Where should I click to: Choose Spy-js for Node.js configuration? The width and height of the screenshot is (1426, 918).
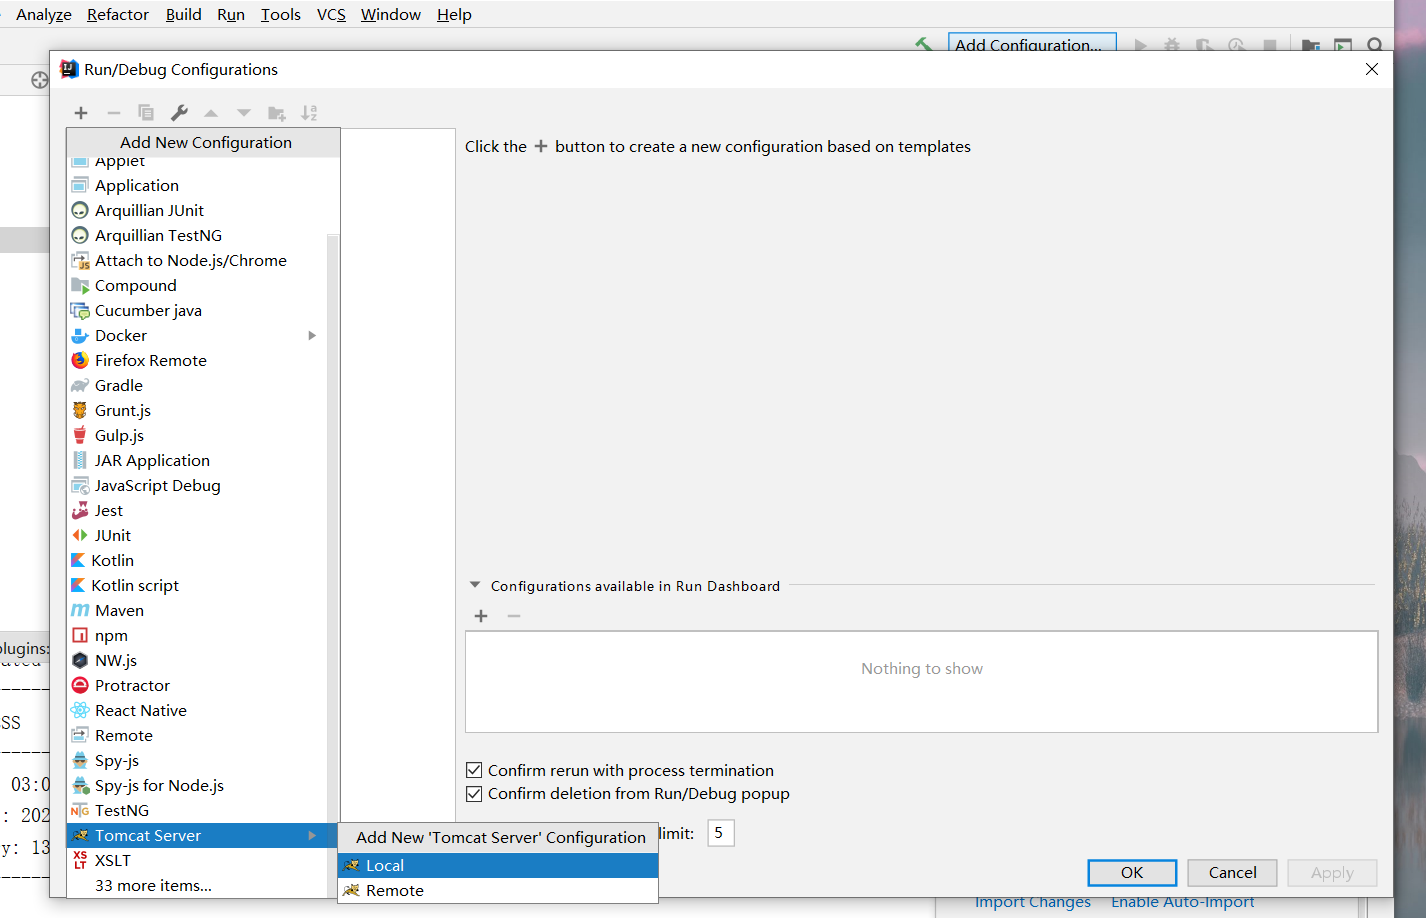(197, 785)
